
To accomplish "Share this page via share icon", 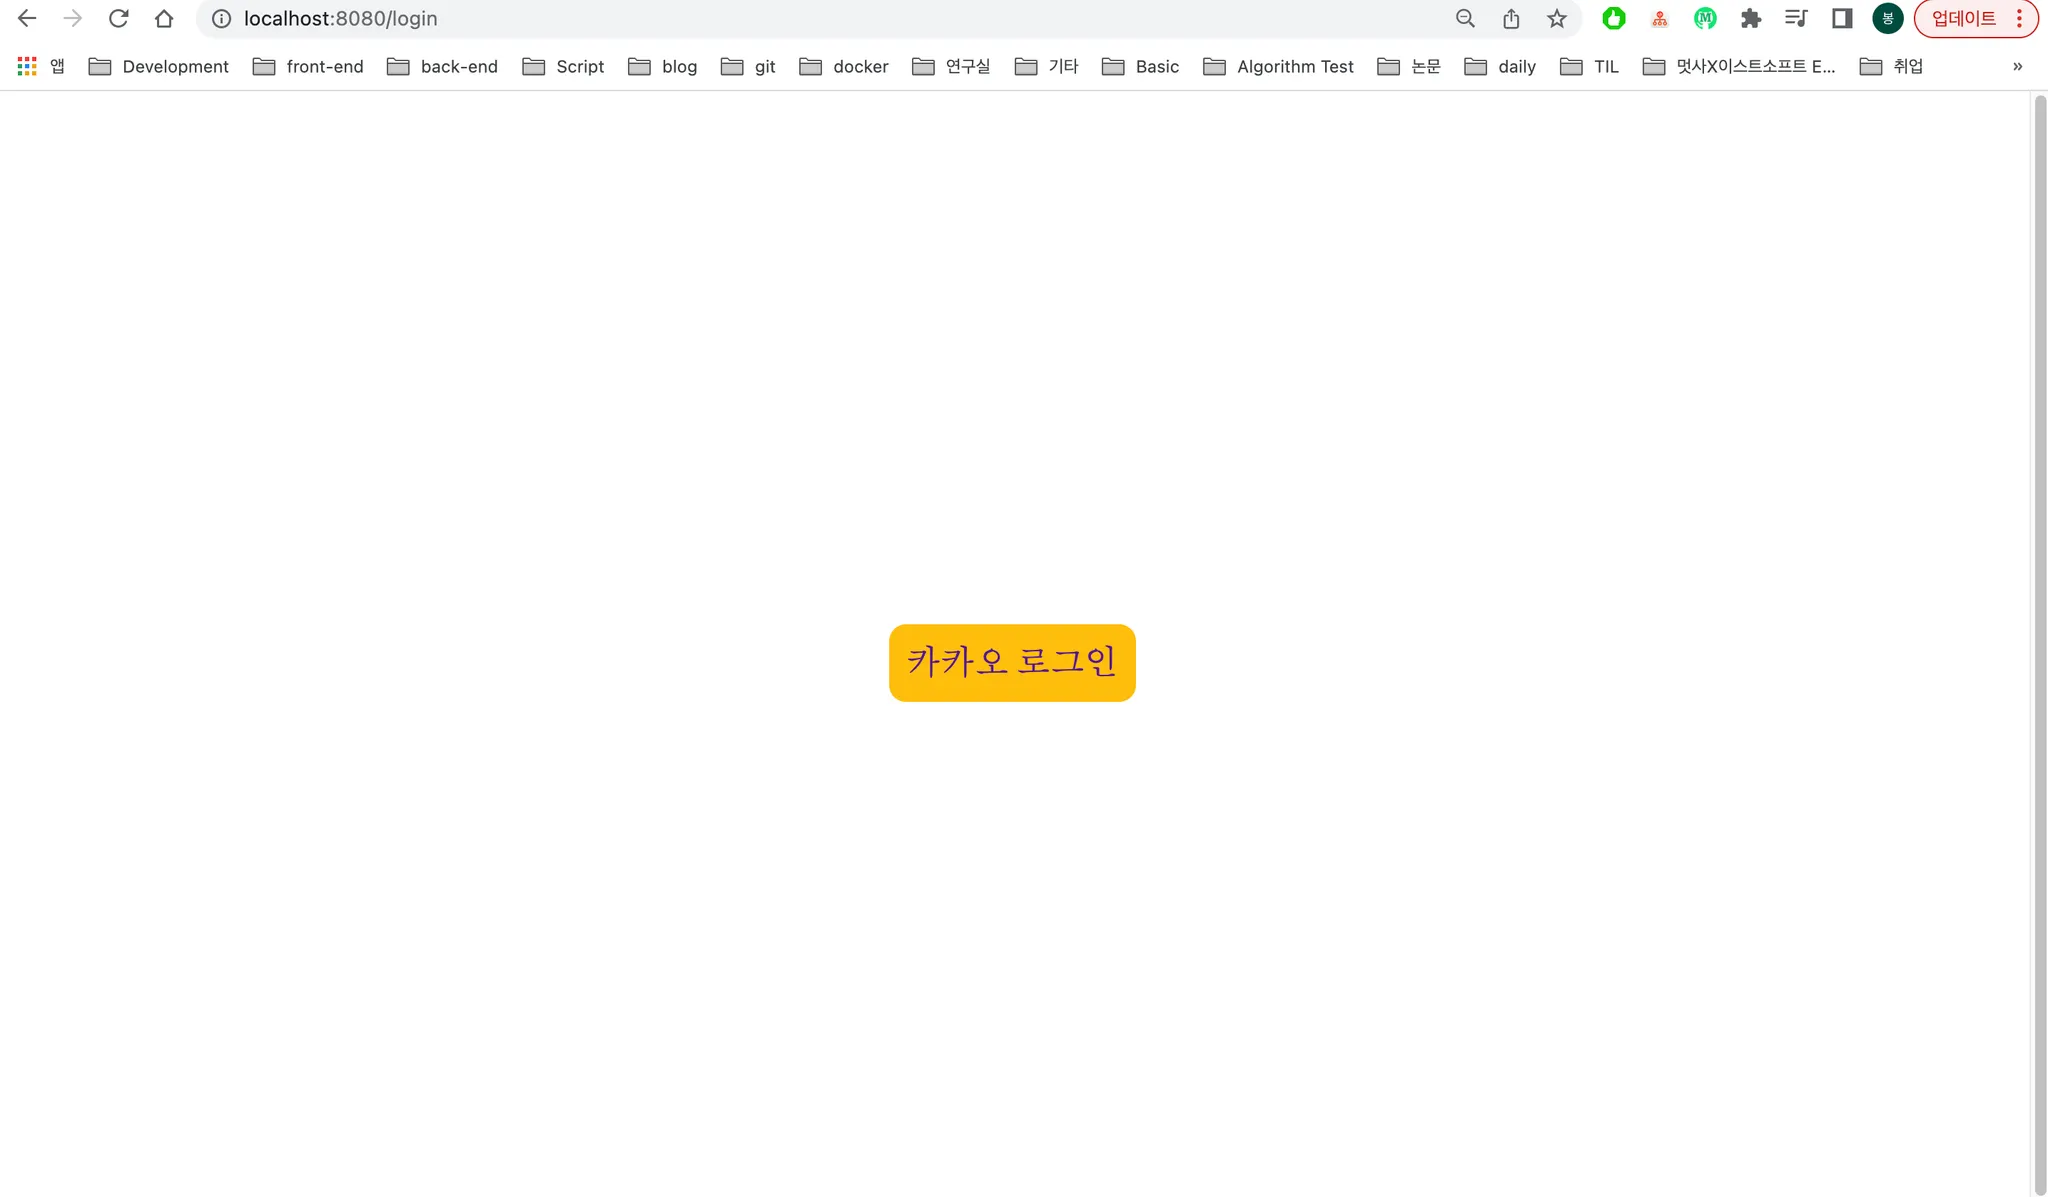I will [x=1511, y=19].
